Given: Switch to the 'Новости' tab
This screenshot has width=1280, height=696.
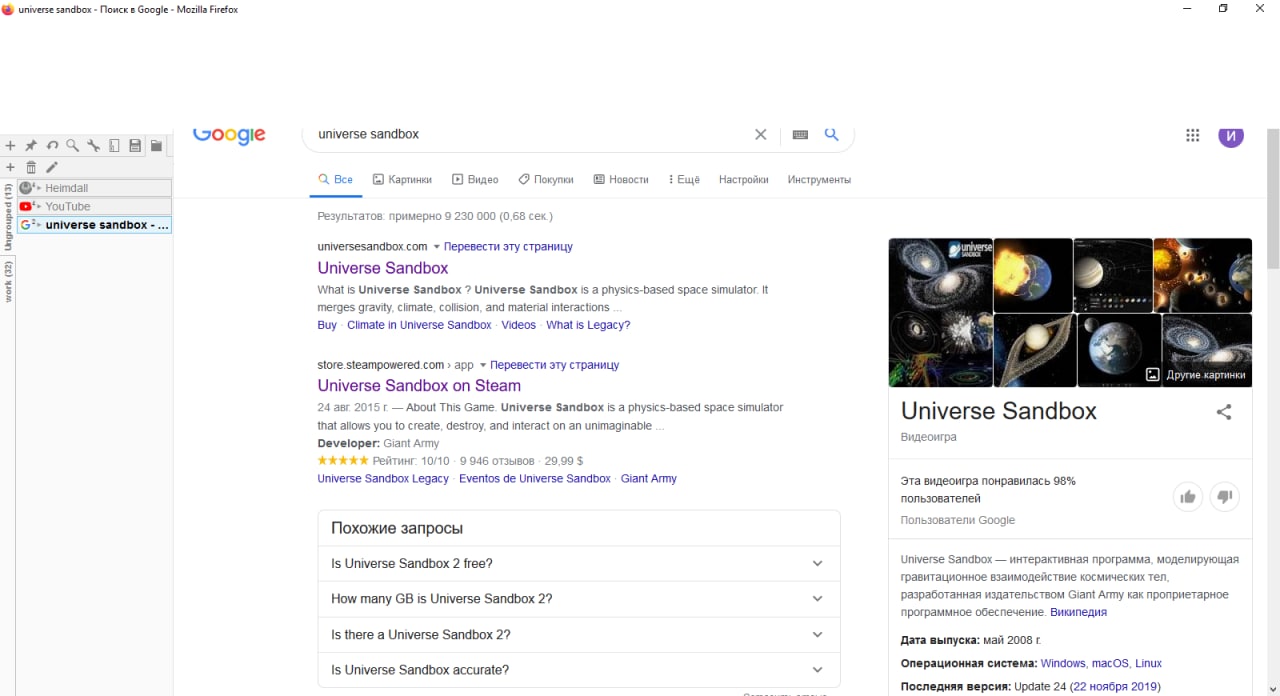Looking at the screenshot, I should pyautogui.click(x=621, y=180).
